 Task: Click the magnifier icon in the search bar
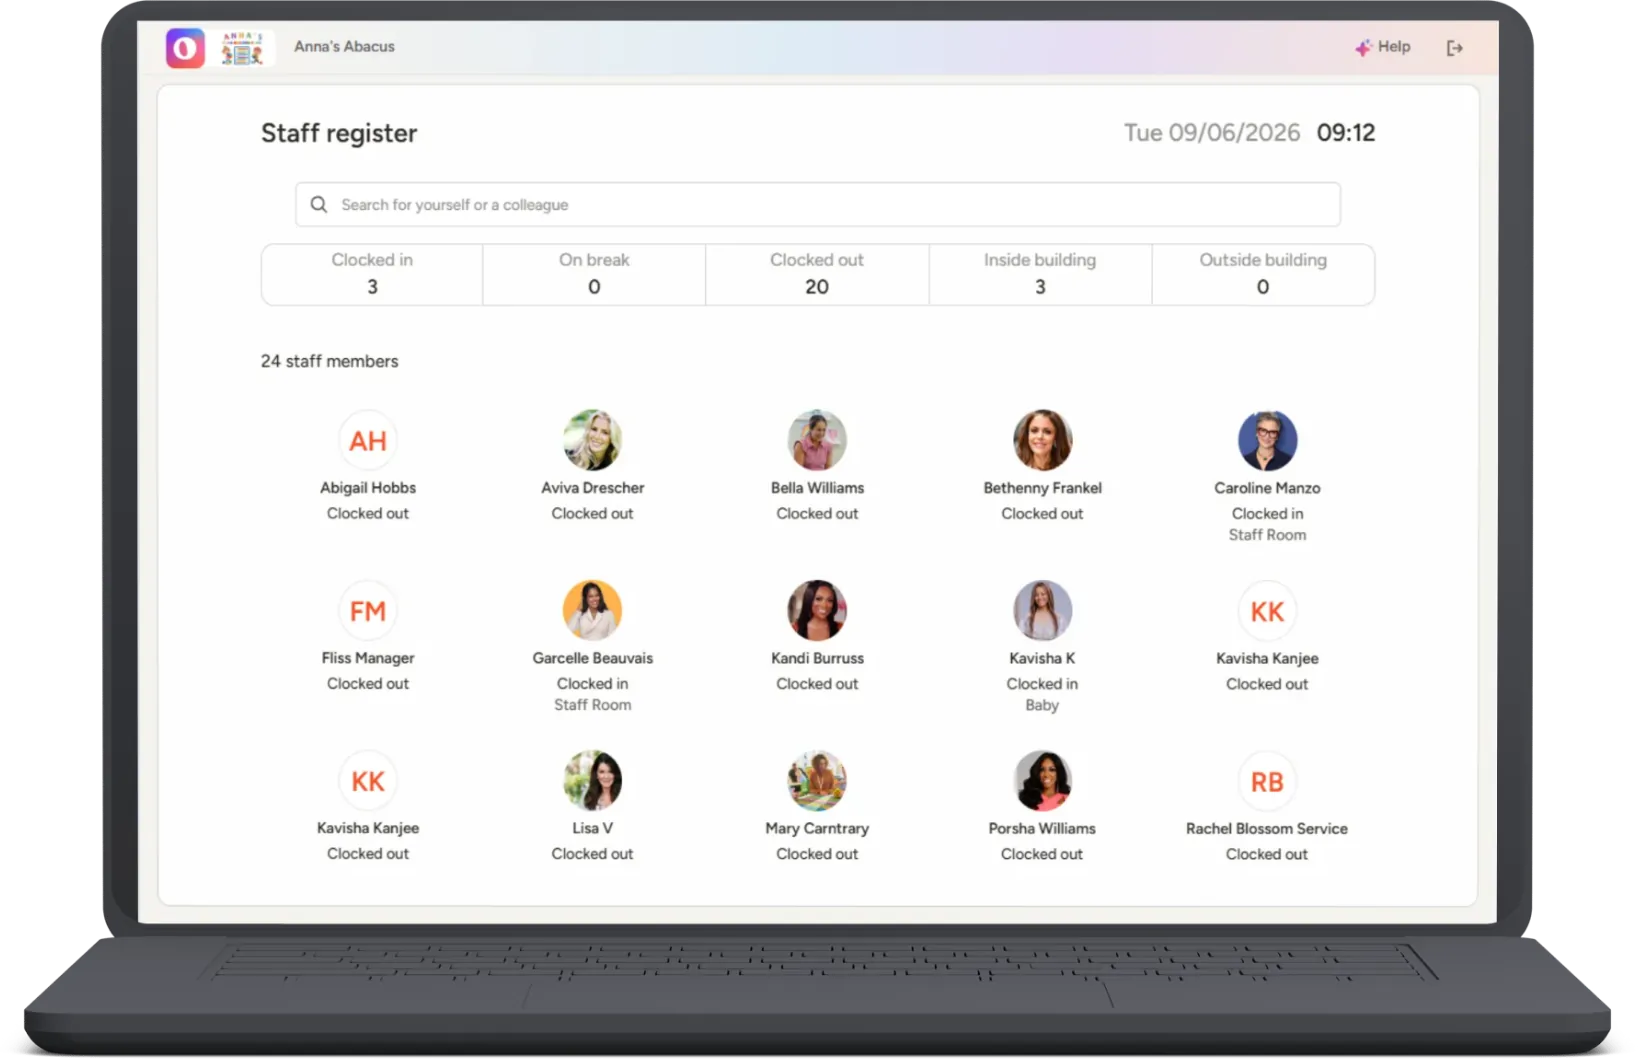[x=319, y=205]
